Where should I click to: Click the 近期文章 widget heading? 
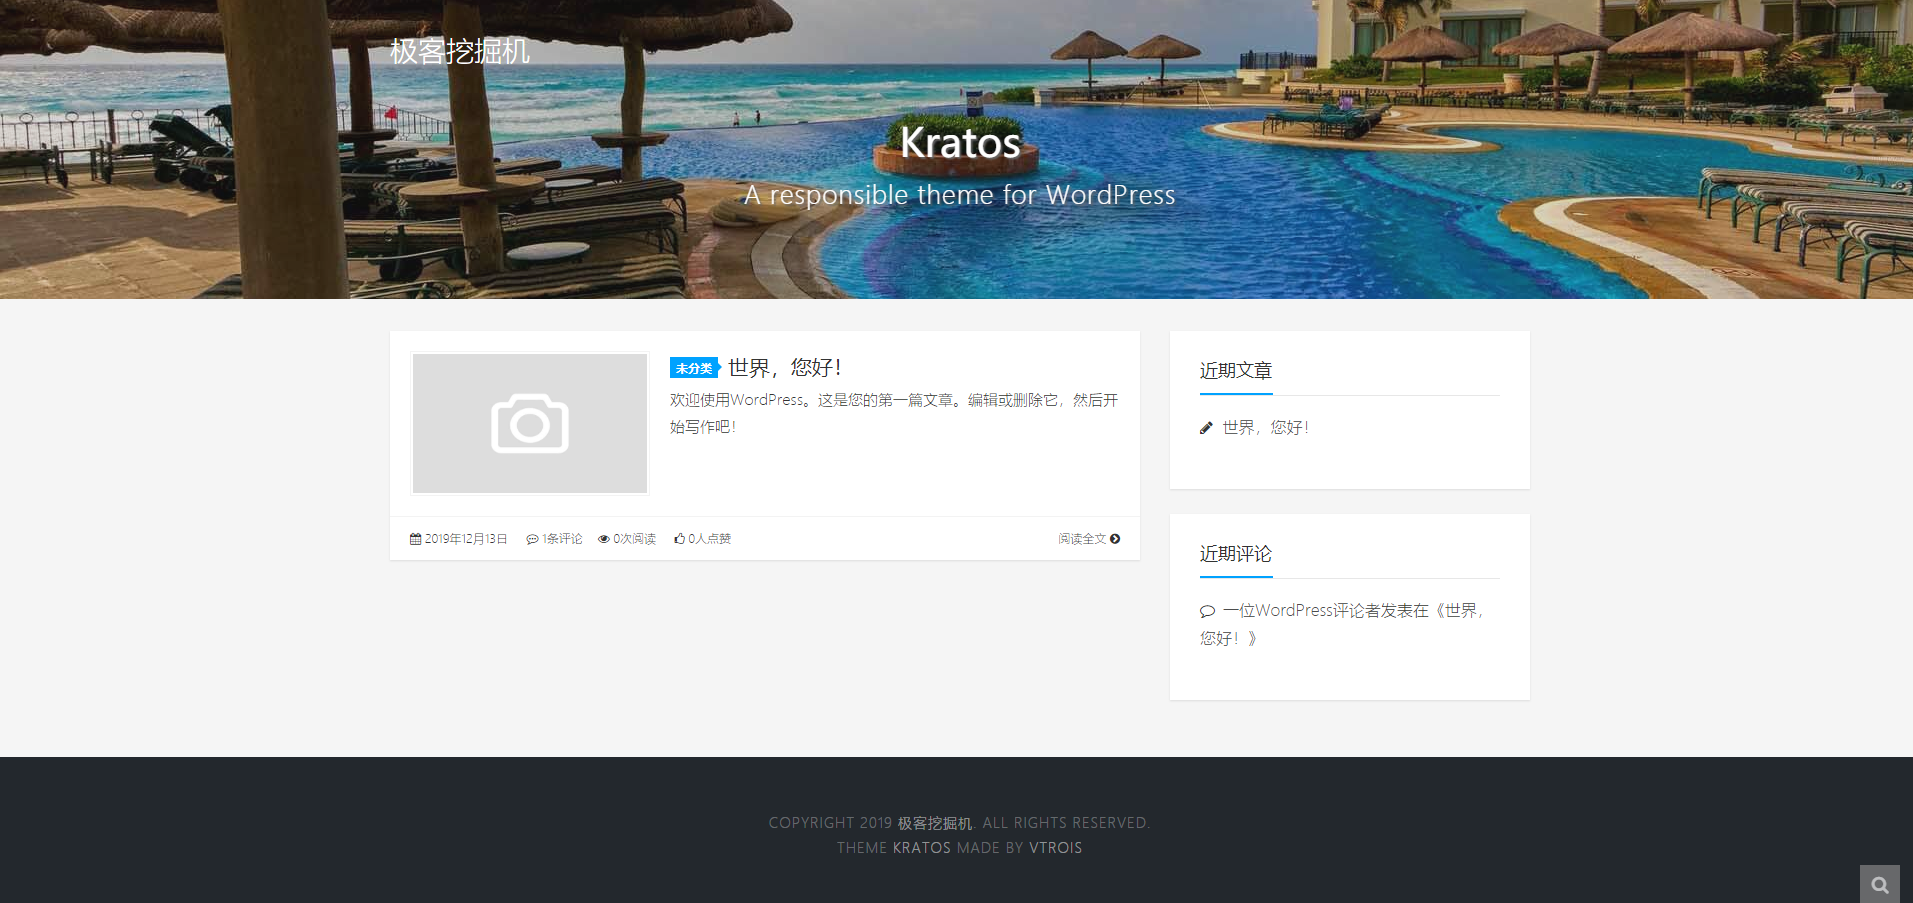1236,371
